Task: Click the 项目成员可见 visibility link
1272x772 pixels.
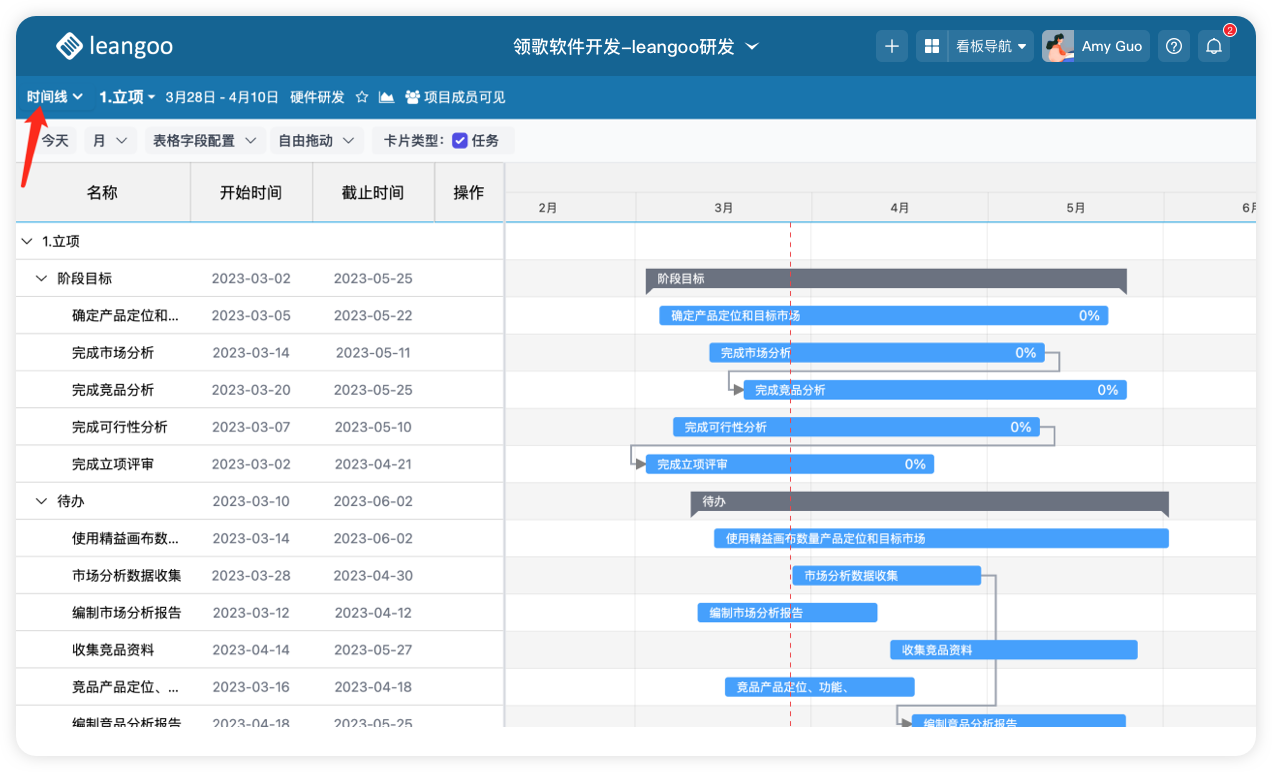Action: pos(455,97)
